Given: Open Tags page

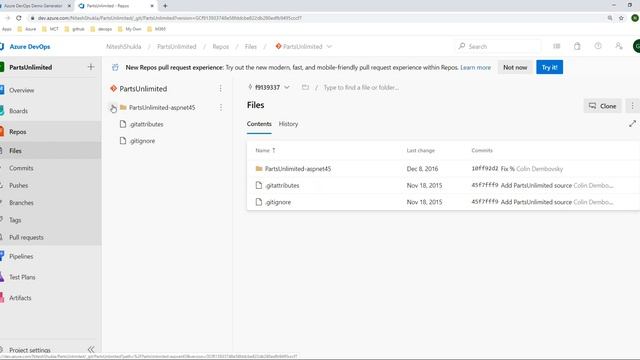Looking at the screenshot, I should (x=15, y=220).
